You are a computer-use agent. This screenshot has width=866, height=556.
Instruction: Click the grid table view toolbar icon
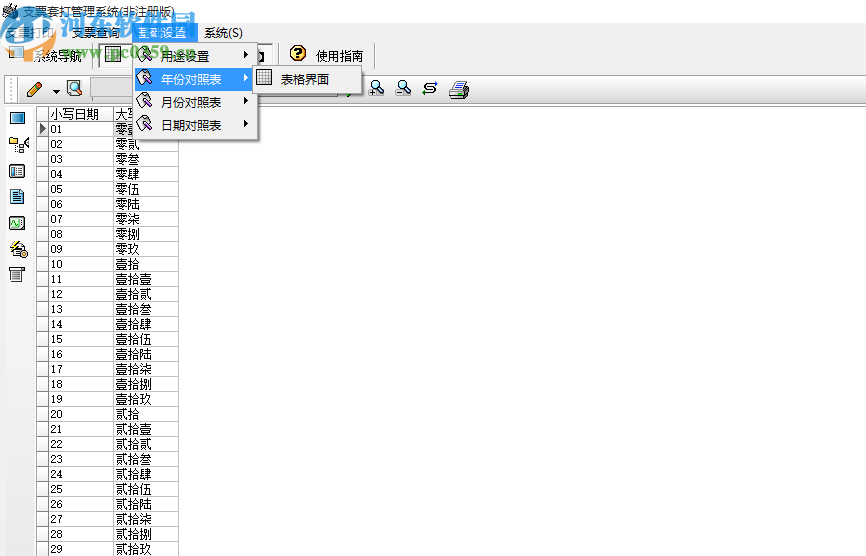(113, 55)
